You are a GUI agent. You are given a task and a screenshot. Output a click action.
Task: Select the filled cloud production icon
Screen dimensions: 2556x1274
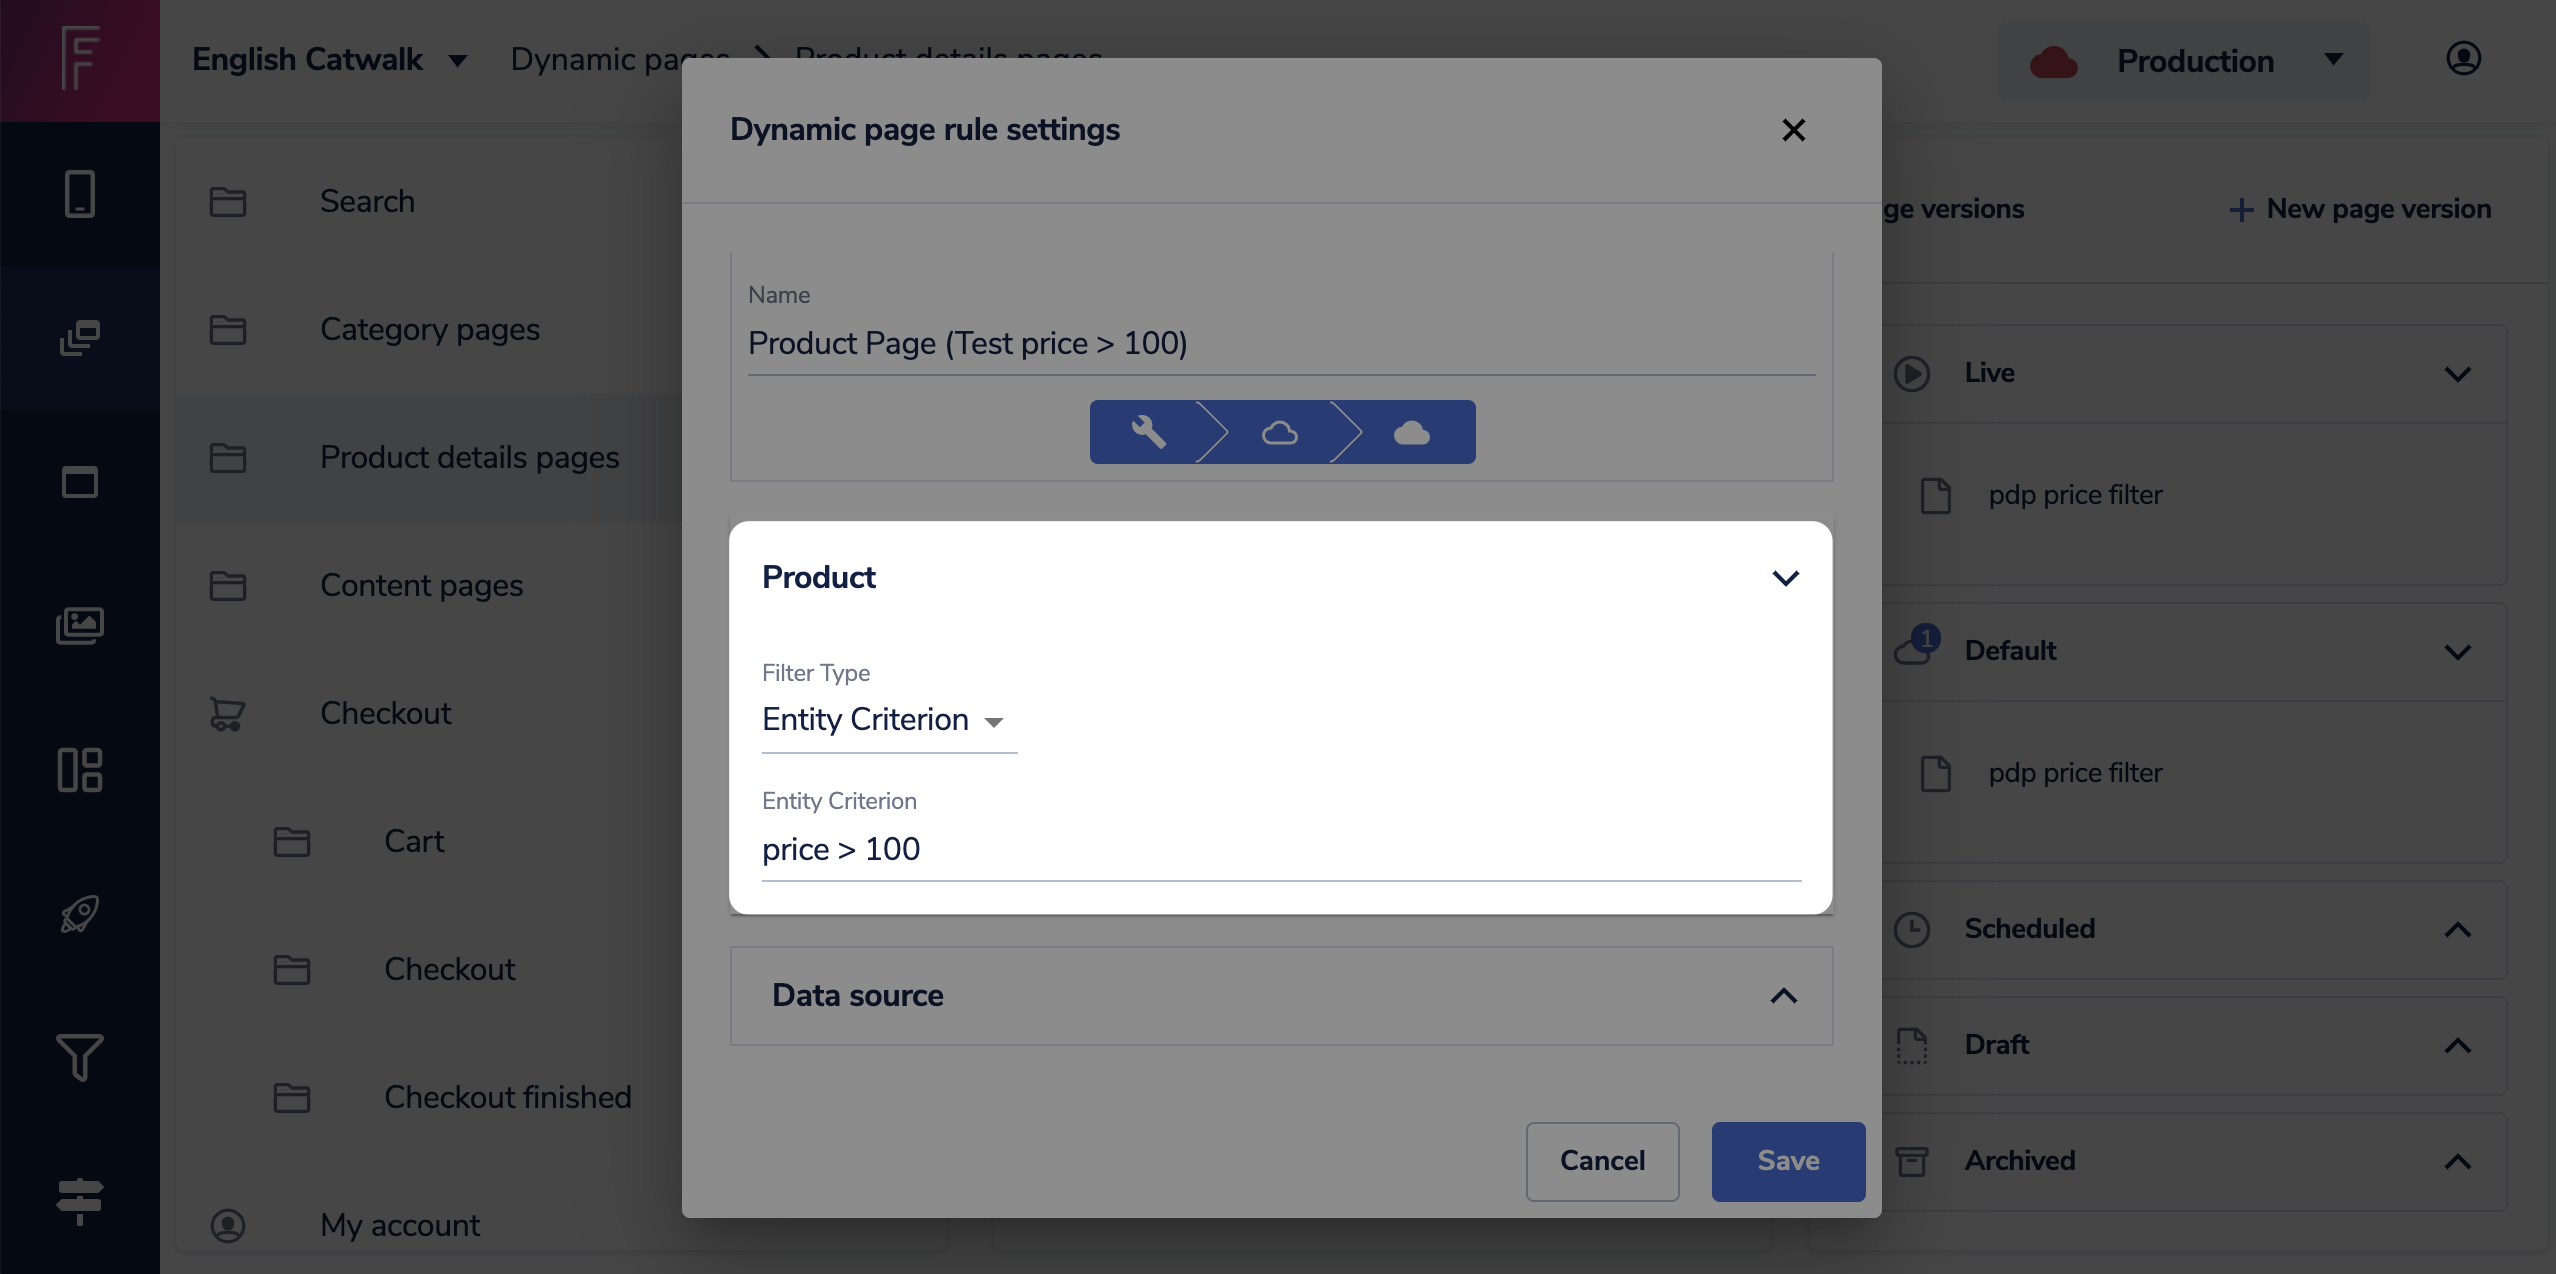(1411, 432)
